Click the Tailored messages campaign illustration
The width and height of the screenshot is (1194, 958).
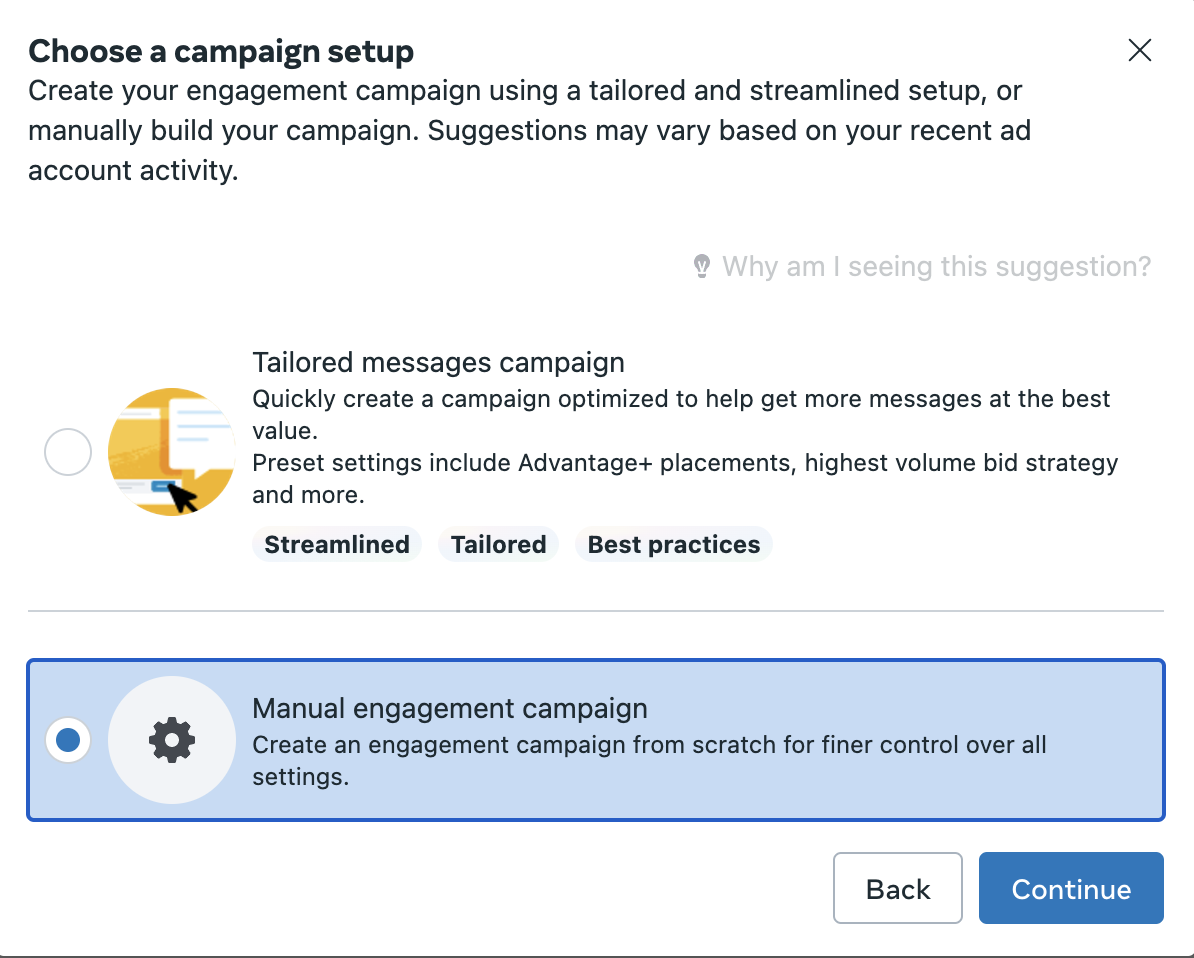[x=171, y=452]
